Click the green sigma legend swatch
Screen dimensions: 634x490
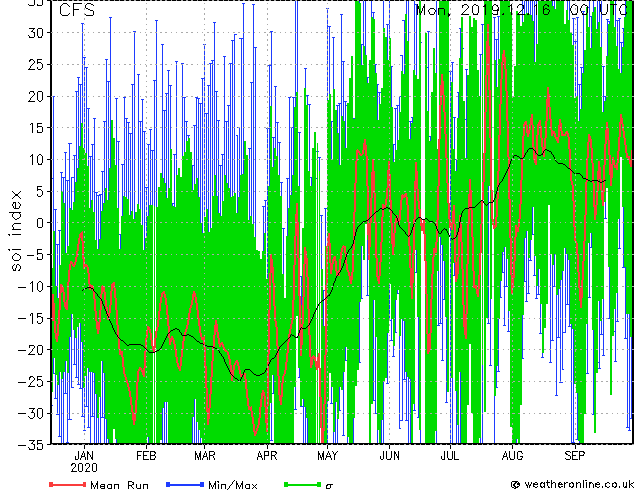(x=303, y=484)
